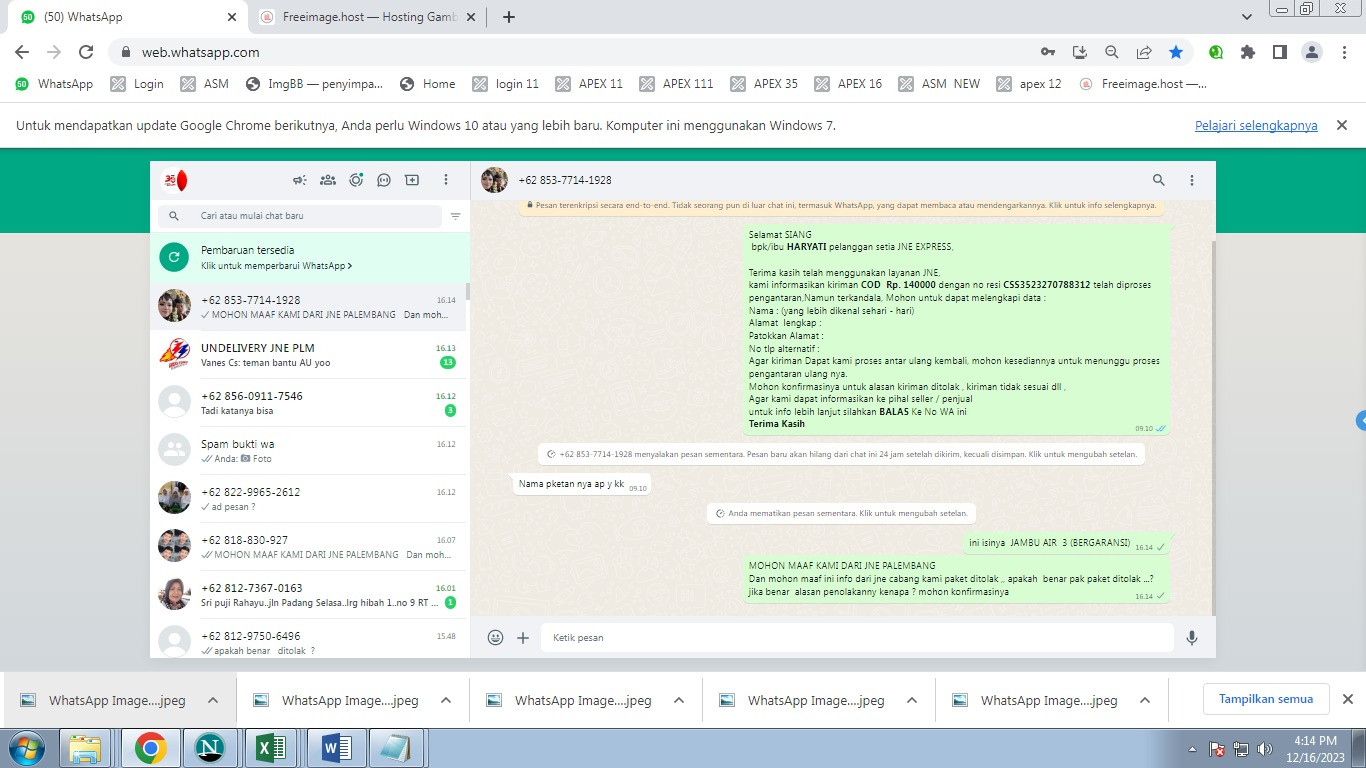Screen dimensions: 1366x768
Task: Open the apex 12 bookmark
Action: click(x=1029, y=84)
